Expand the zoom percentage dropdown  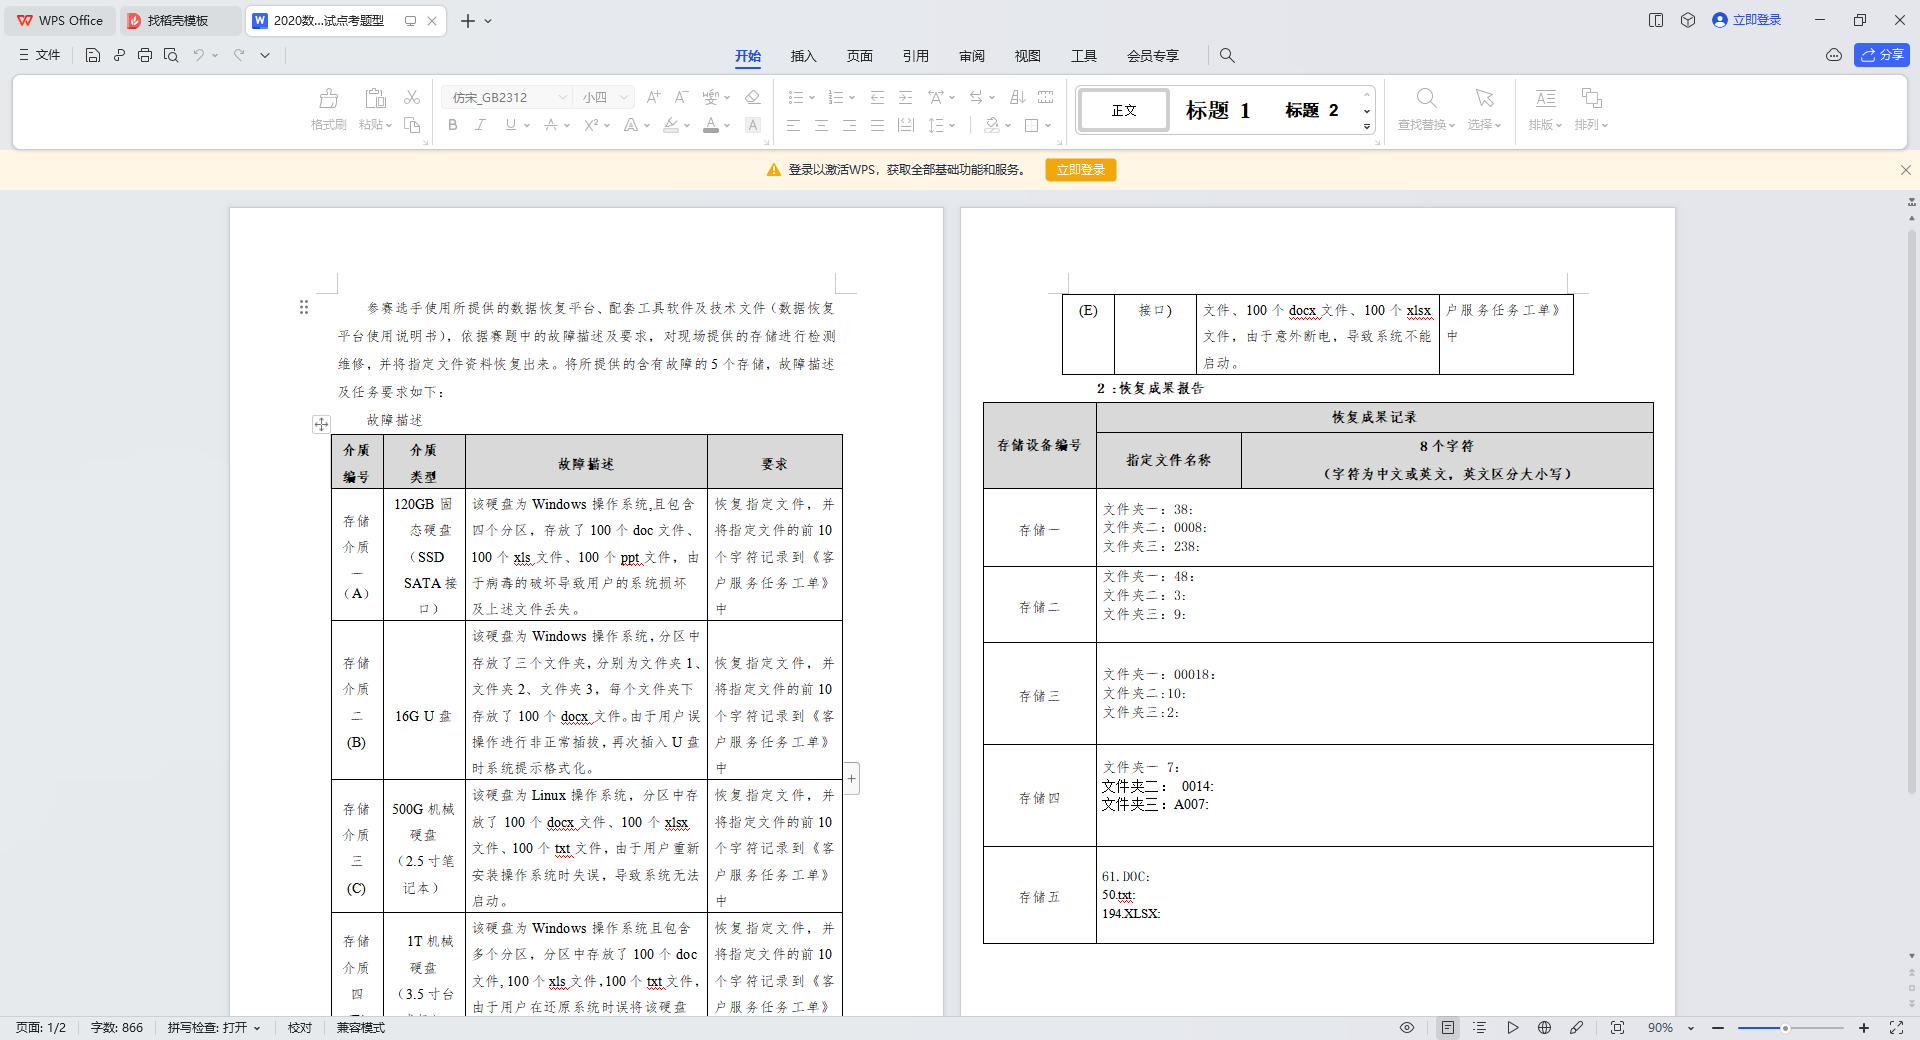pyautogui.click(x=1691, y=1028)
